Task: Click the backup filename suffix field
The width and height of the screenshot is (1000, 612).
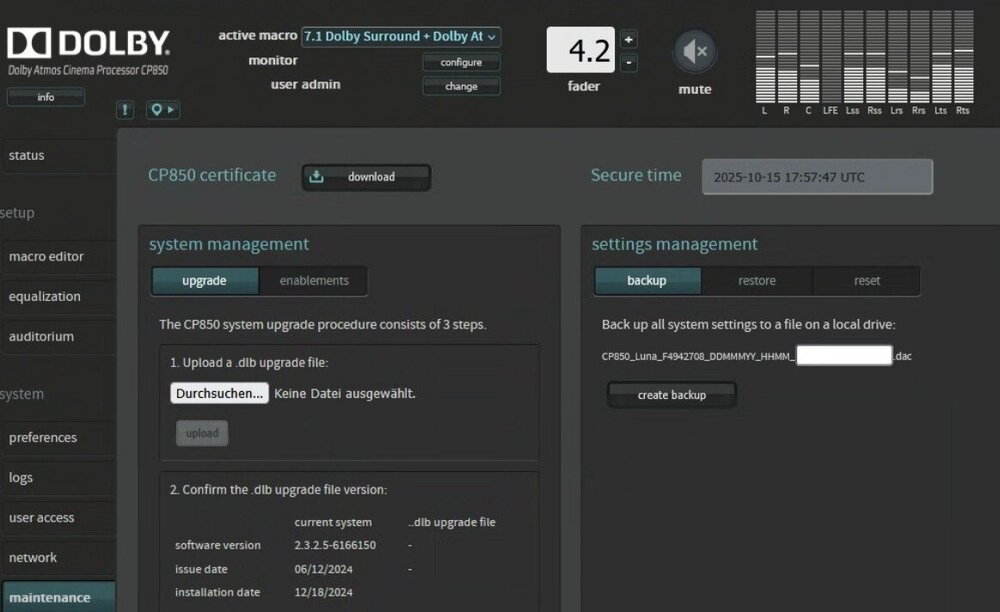Action: (x=844, y=355)
